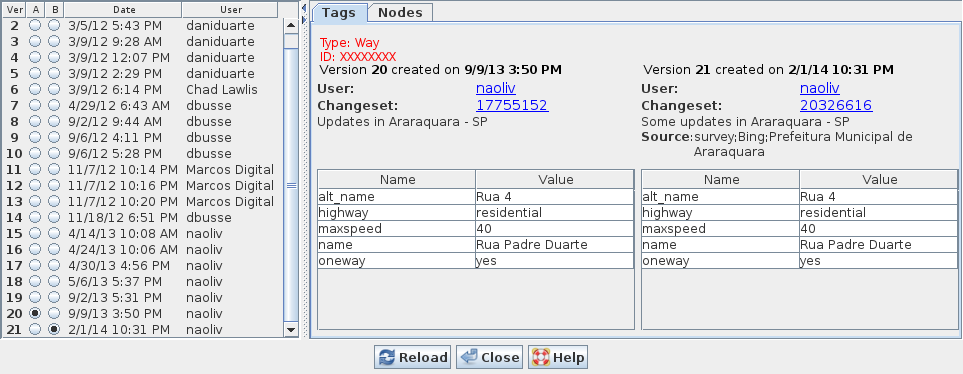The image size is (963, 374).
Task: Click the version list scroll up arrow
Action: click(291, 25)
